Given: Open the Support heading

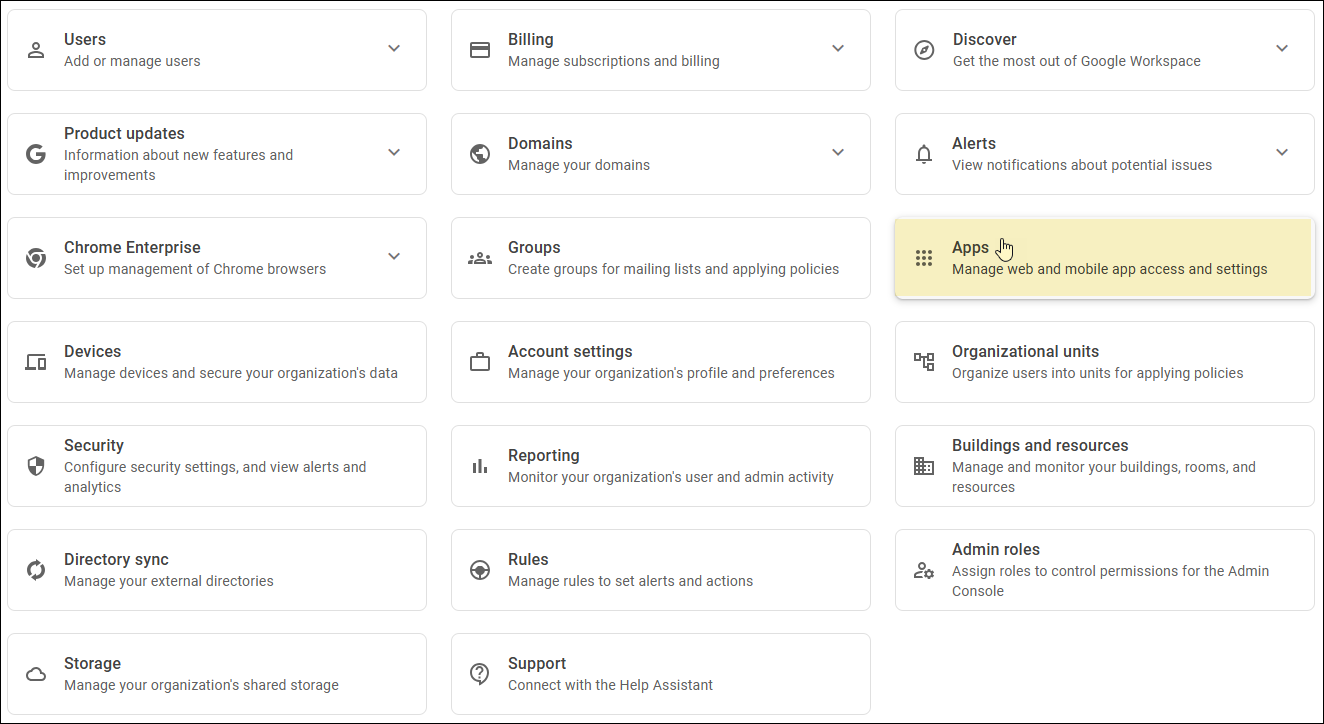Looking at the screenshot, I should point(537,663).
